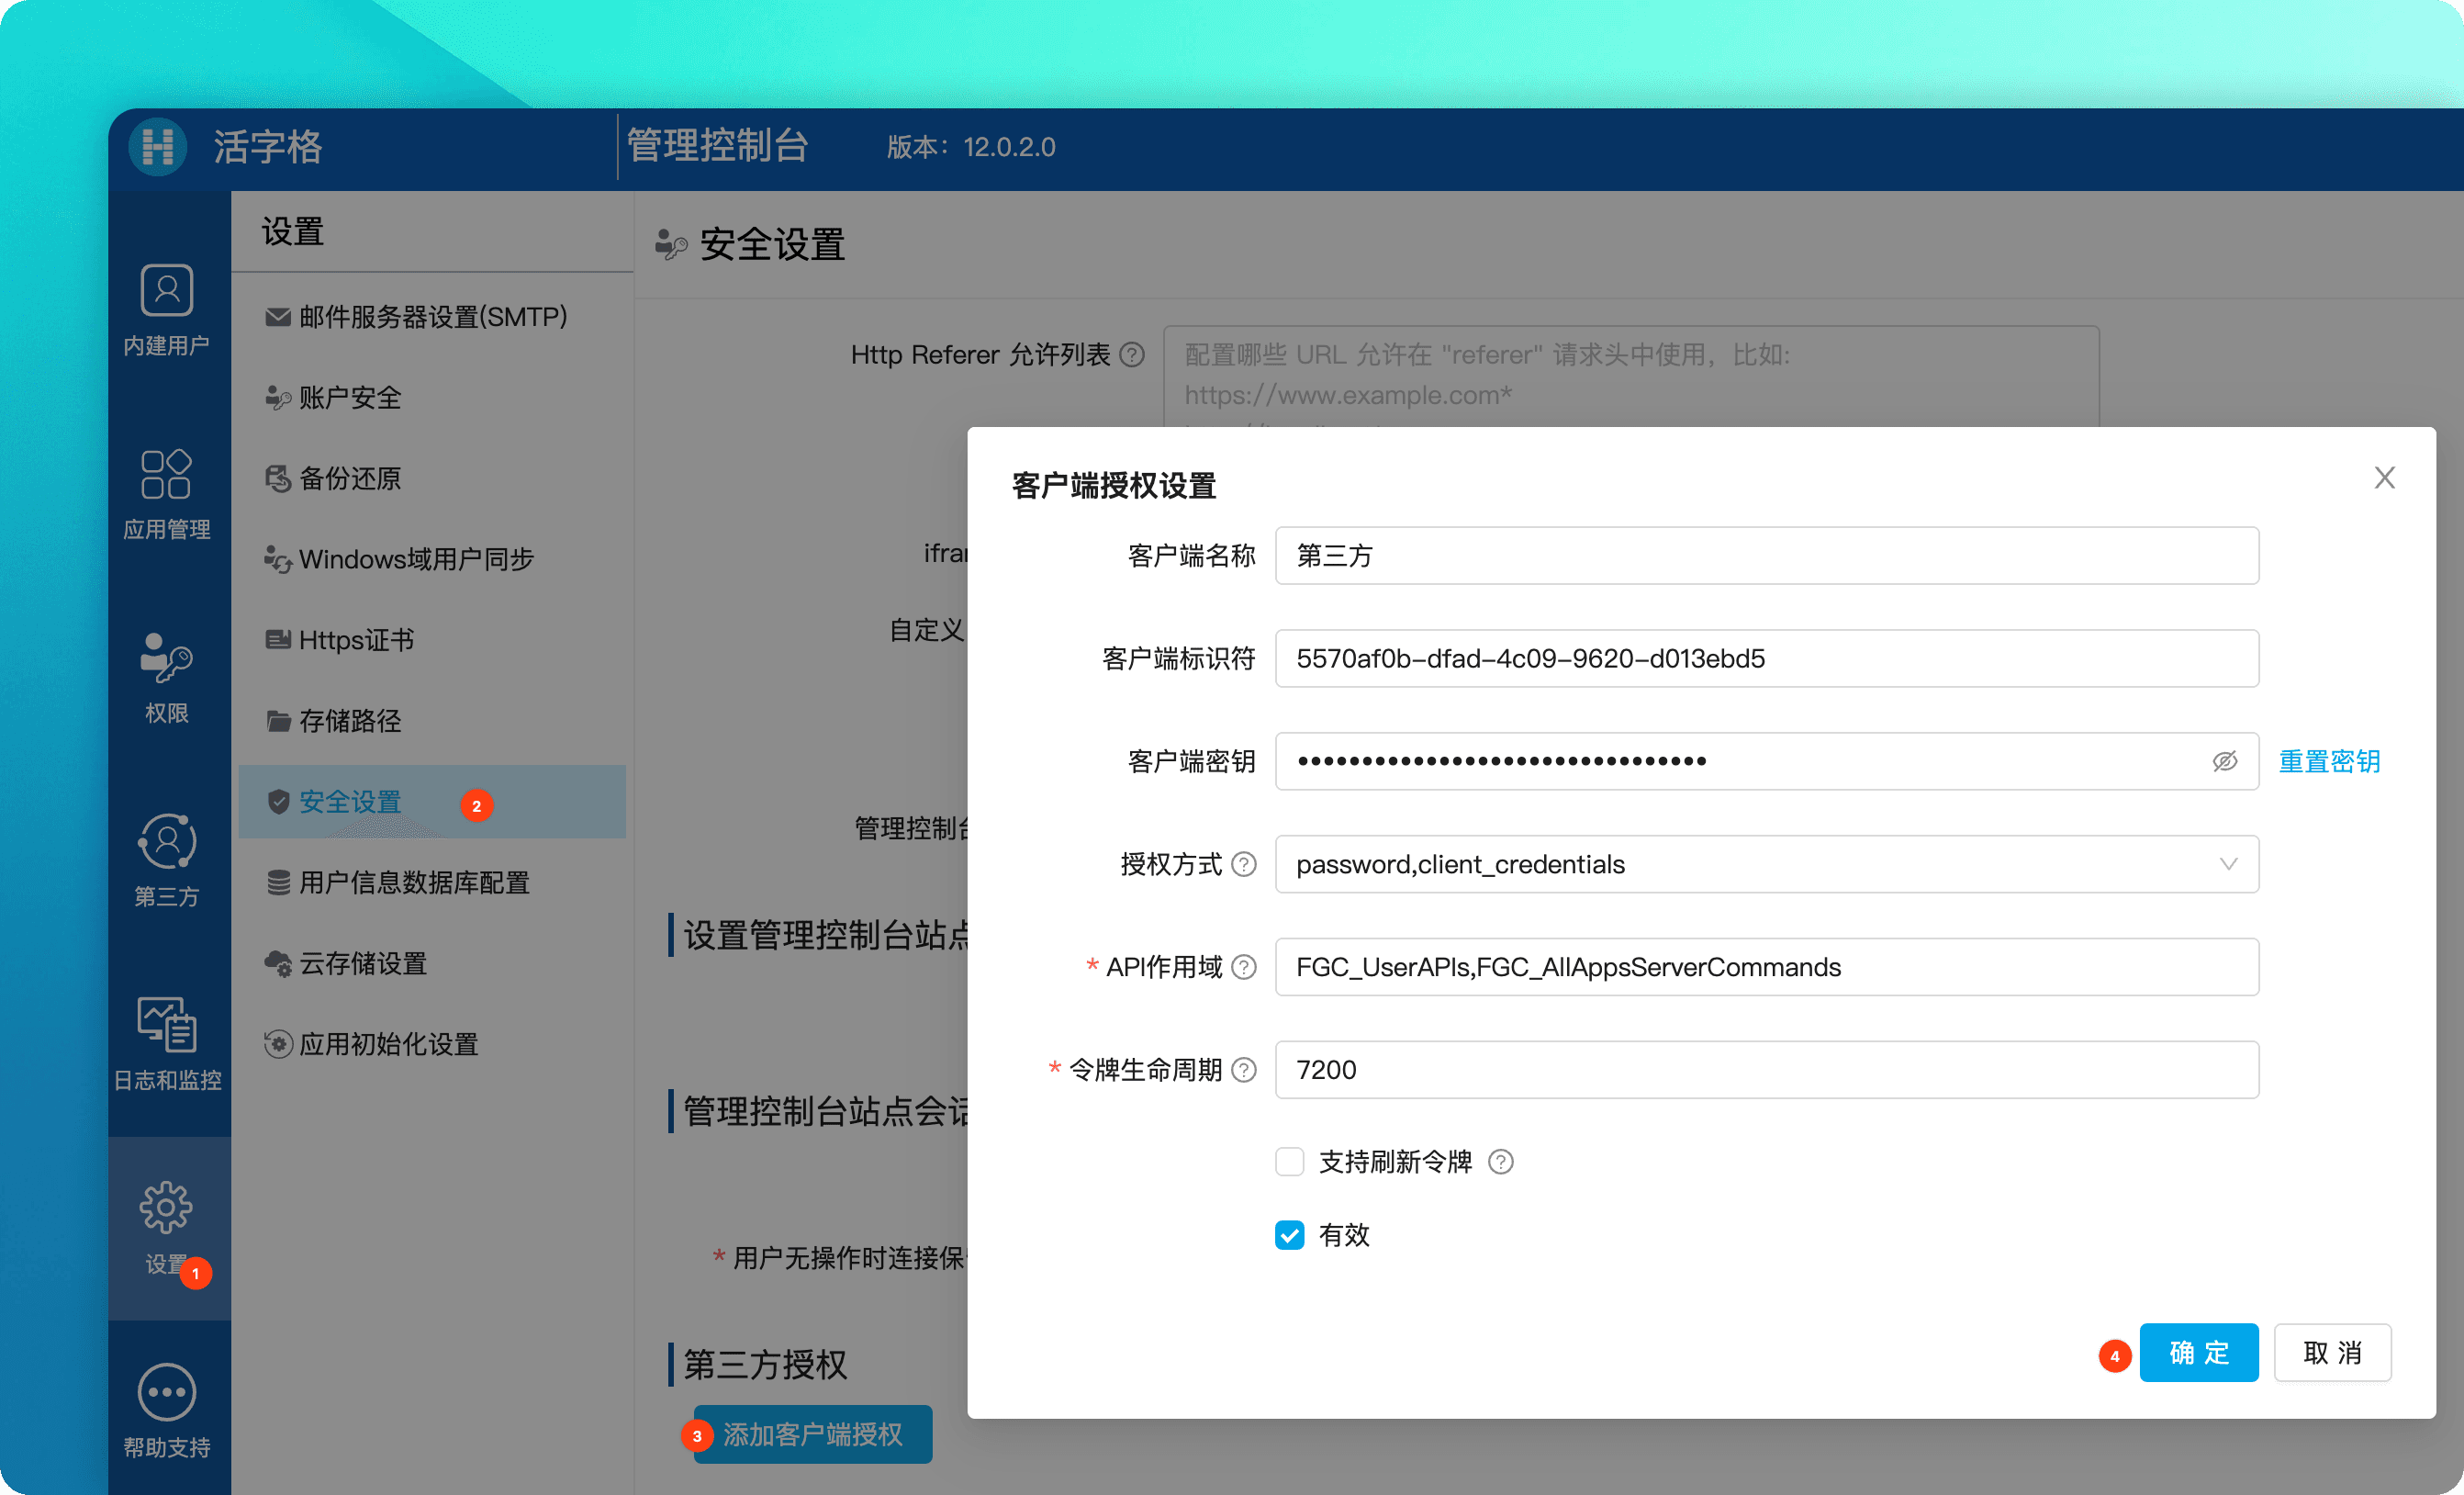Select 用户信息数据库配置 menu item
This screenshot has width=2464, height=1495.
432,883
